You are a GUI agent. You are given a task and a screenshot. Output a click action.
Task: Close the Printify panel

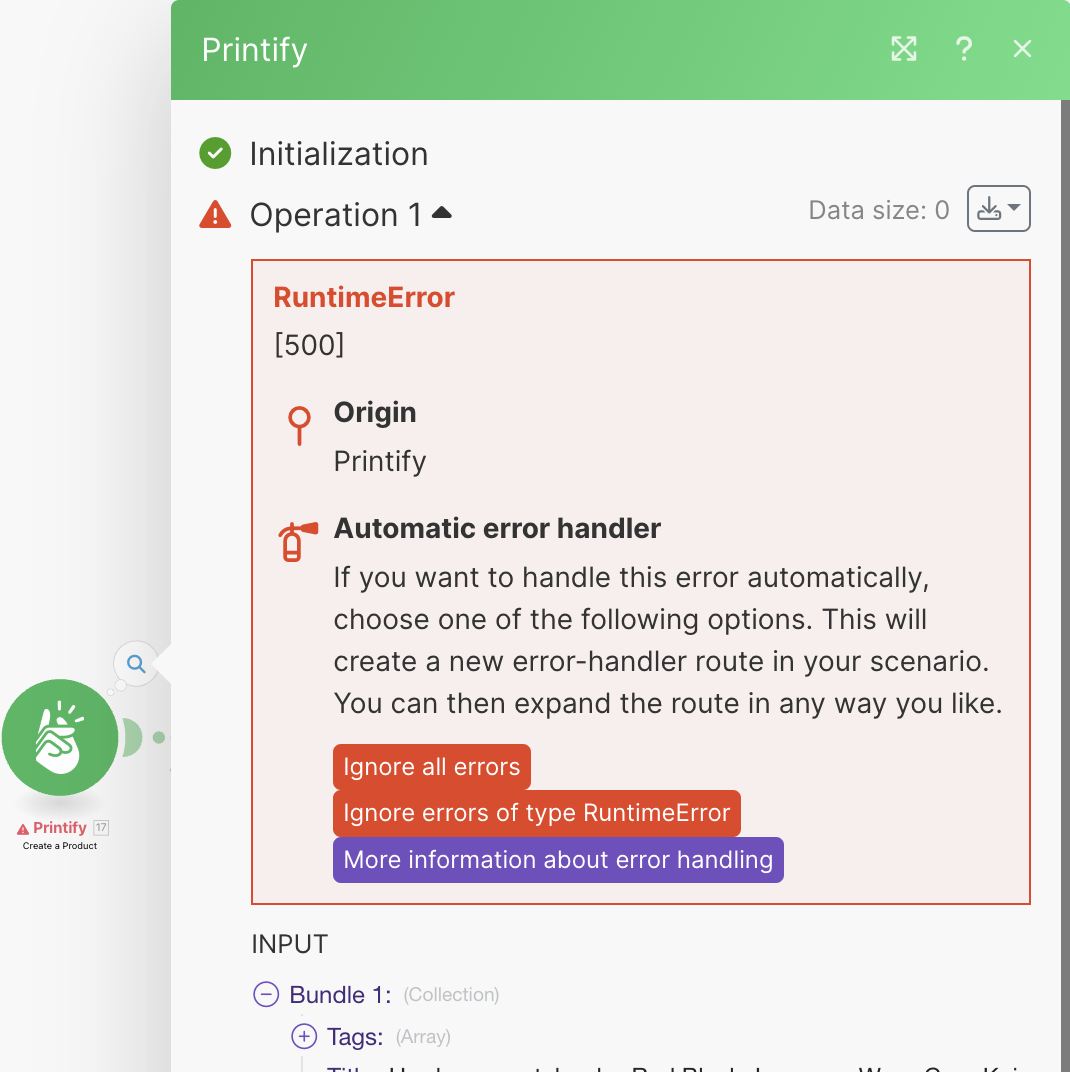pos(1022,49)
